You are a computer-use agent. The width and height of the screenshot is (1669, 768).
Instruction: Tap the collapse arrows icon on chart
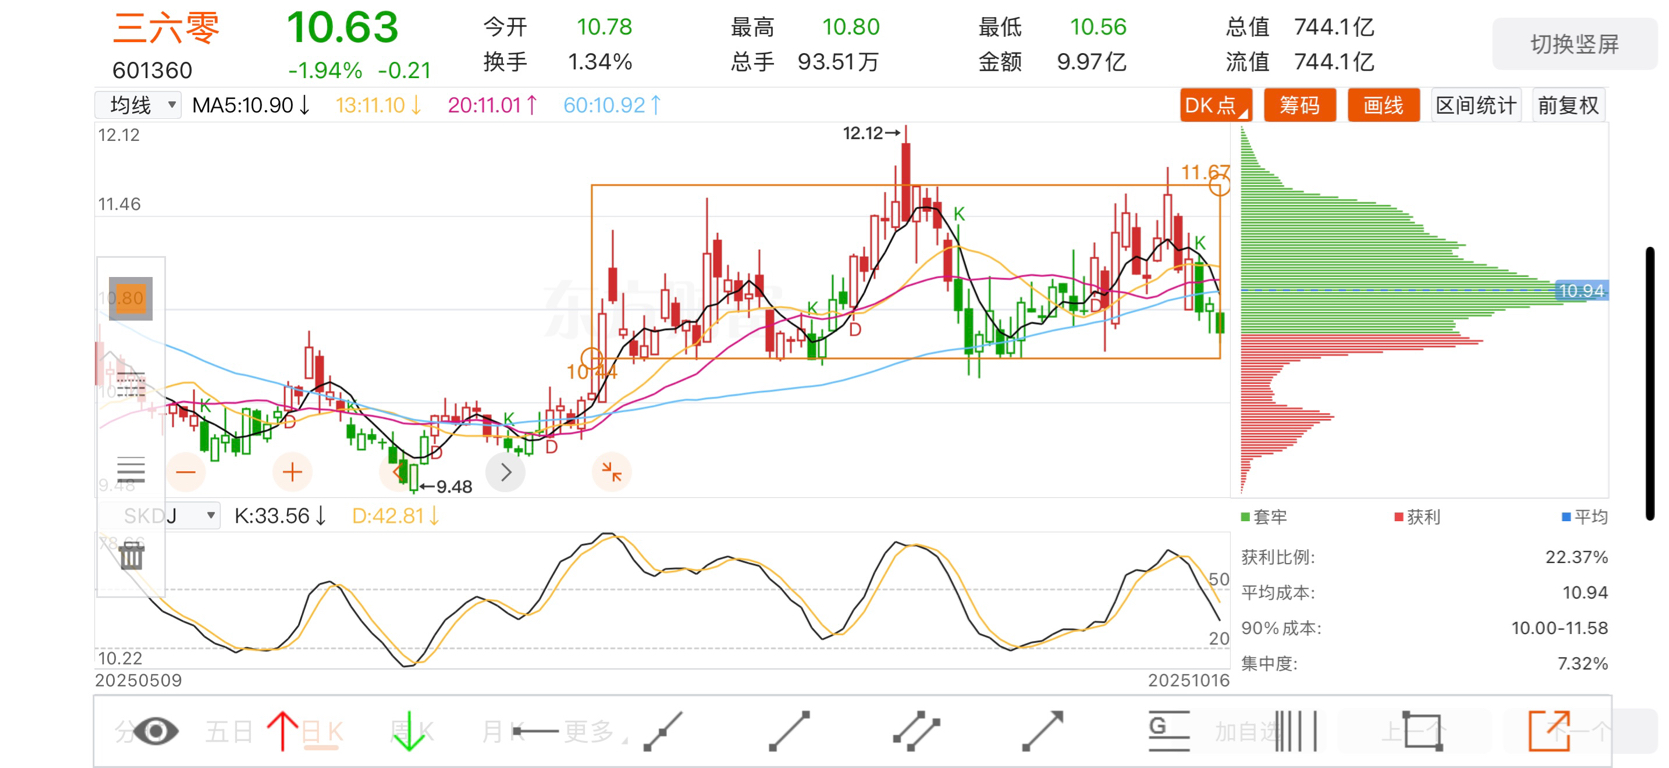[x=611, y=472]
